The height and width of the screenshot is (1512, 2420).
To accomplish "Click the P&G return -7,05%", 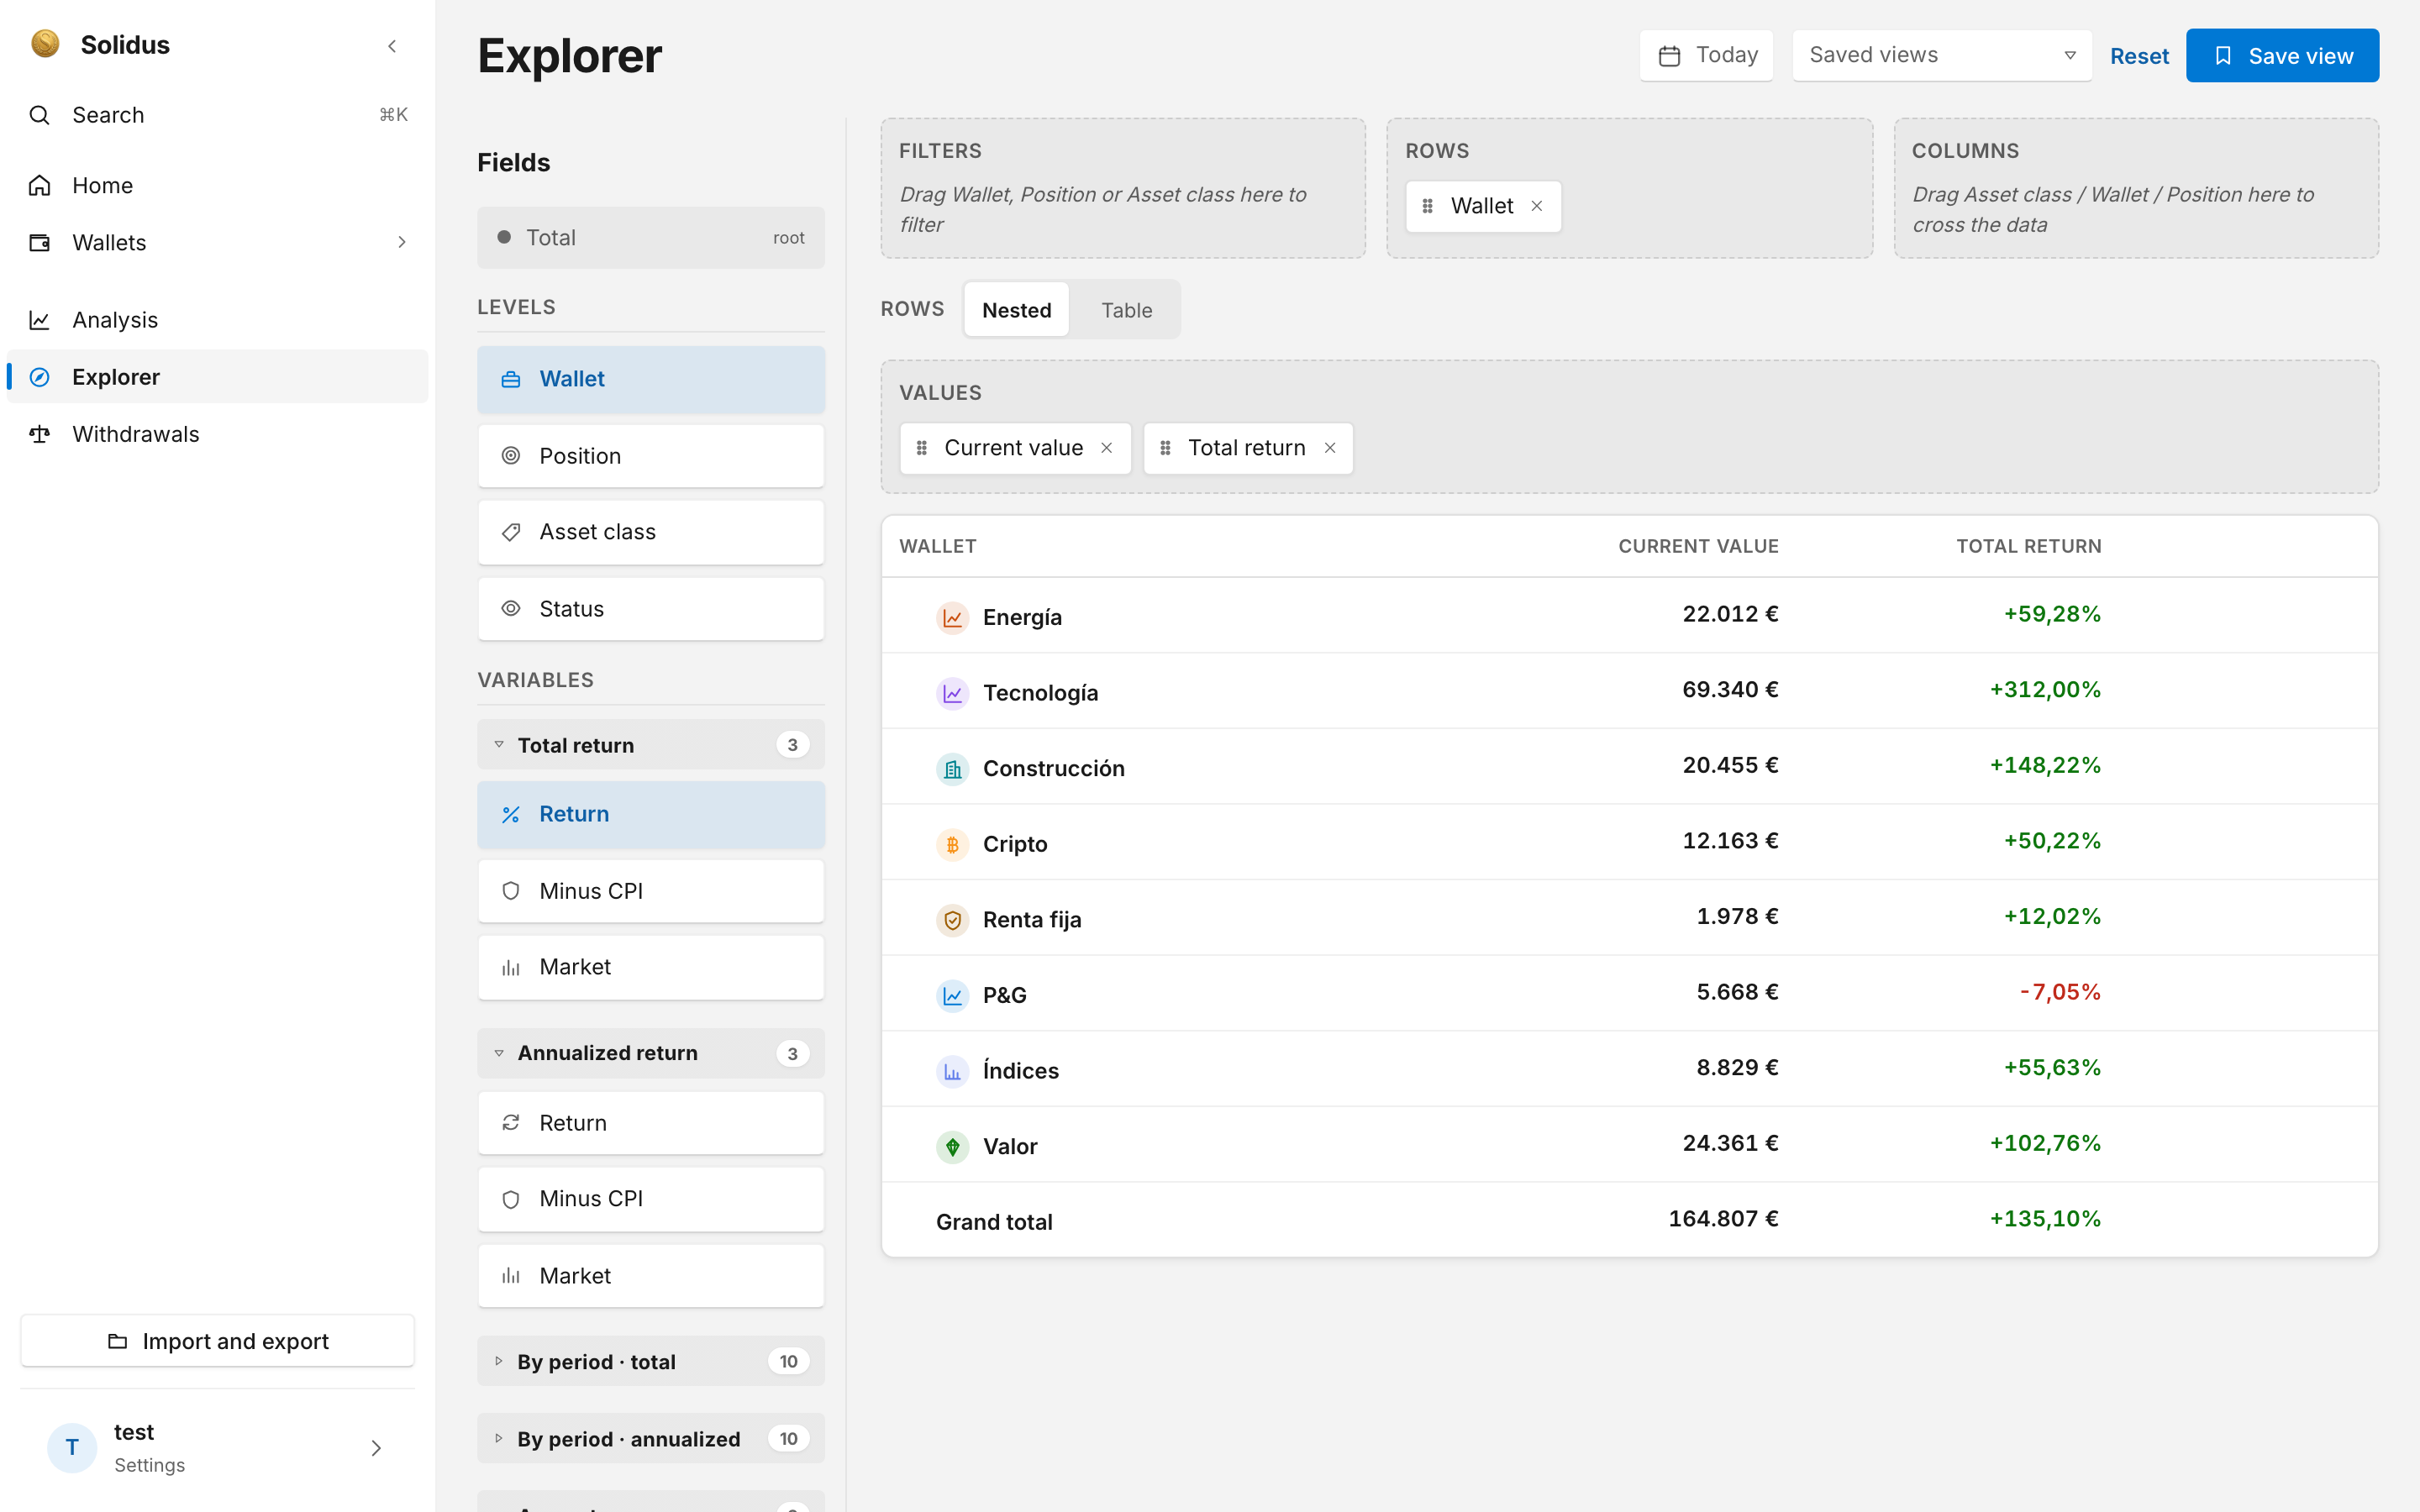I will (x=2059, y=992).
